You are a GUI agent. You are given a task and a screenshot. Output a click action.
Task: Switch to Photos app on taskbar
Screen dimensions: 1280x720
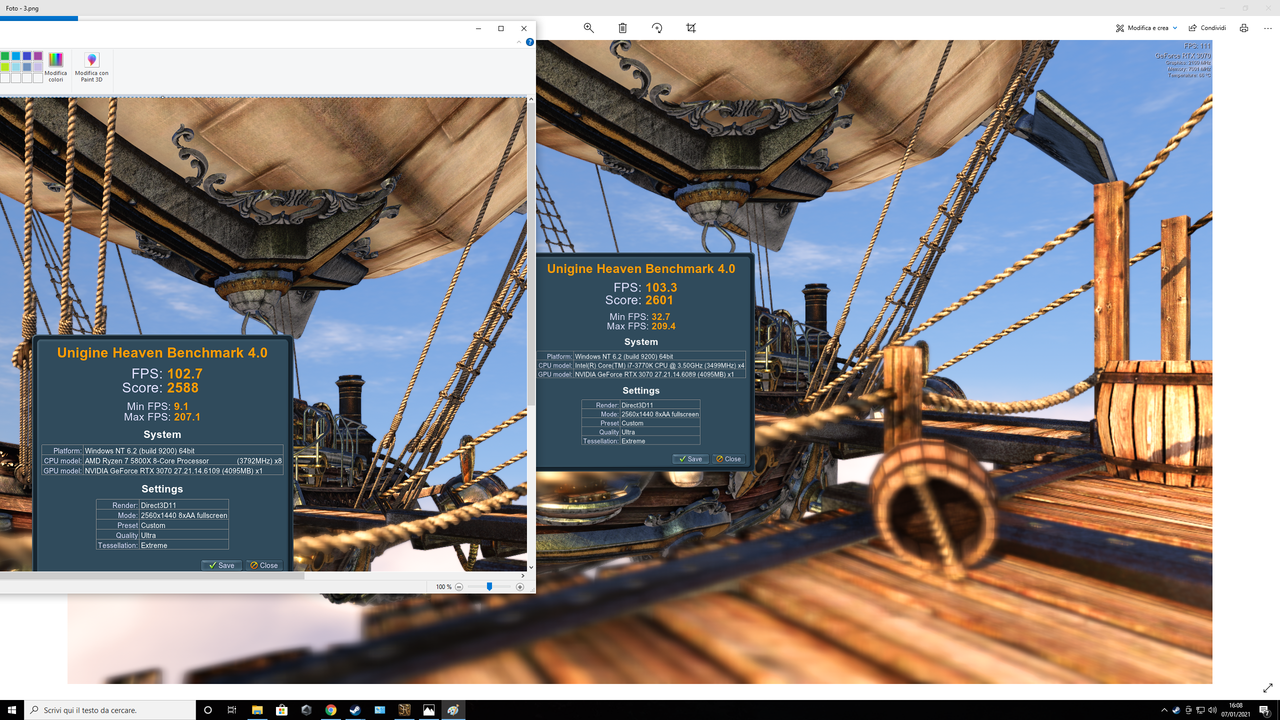pyautogui.click(x=429, y=709)
